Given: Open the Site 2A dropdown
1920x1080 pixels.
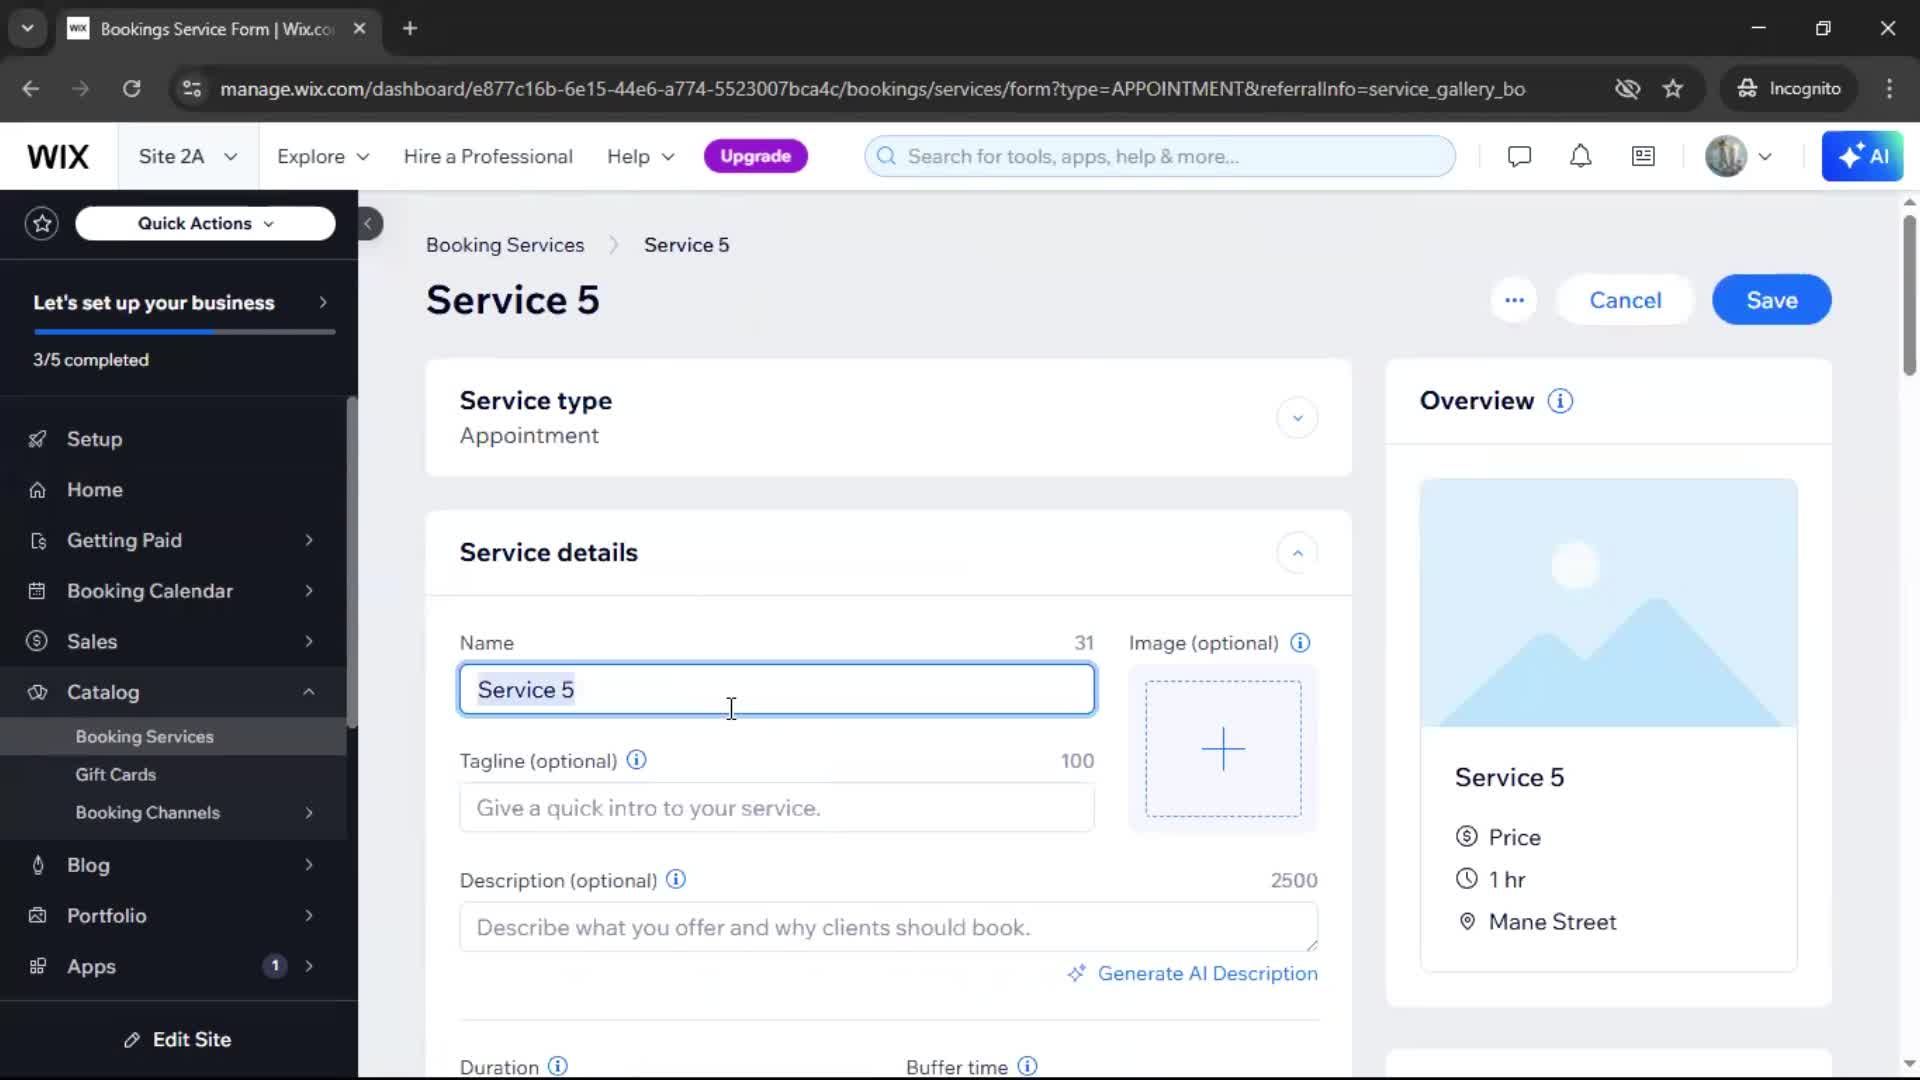Looking at the screenshot, I should [x=188, y=157].
